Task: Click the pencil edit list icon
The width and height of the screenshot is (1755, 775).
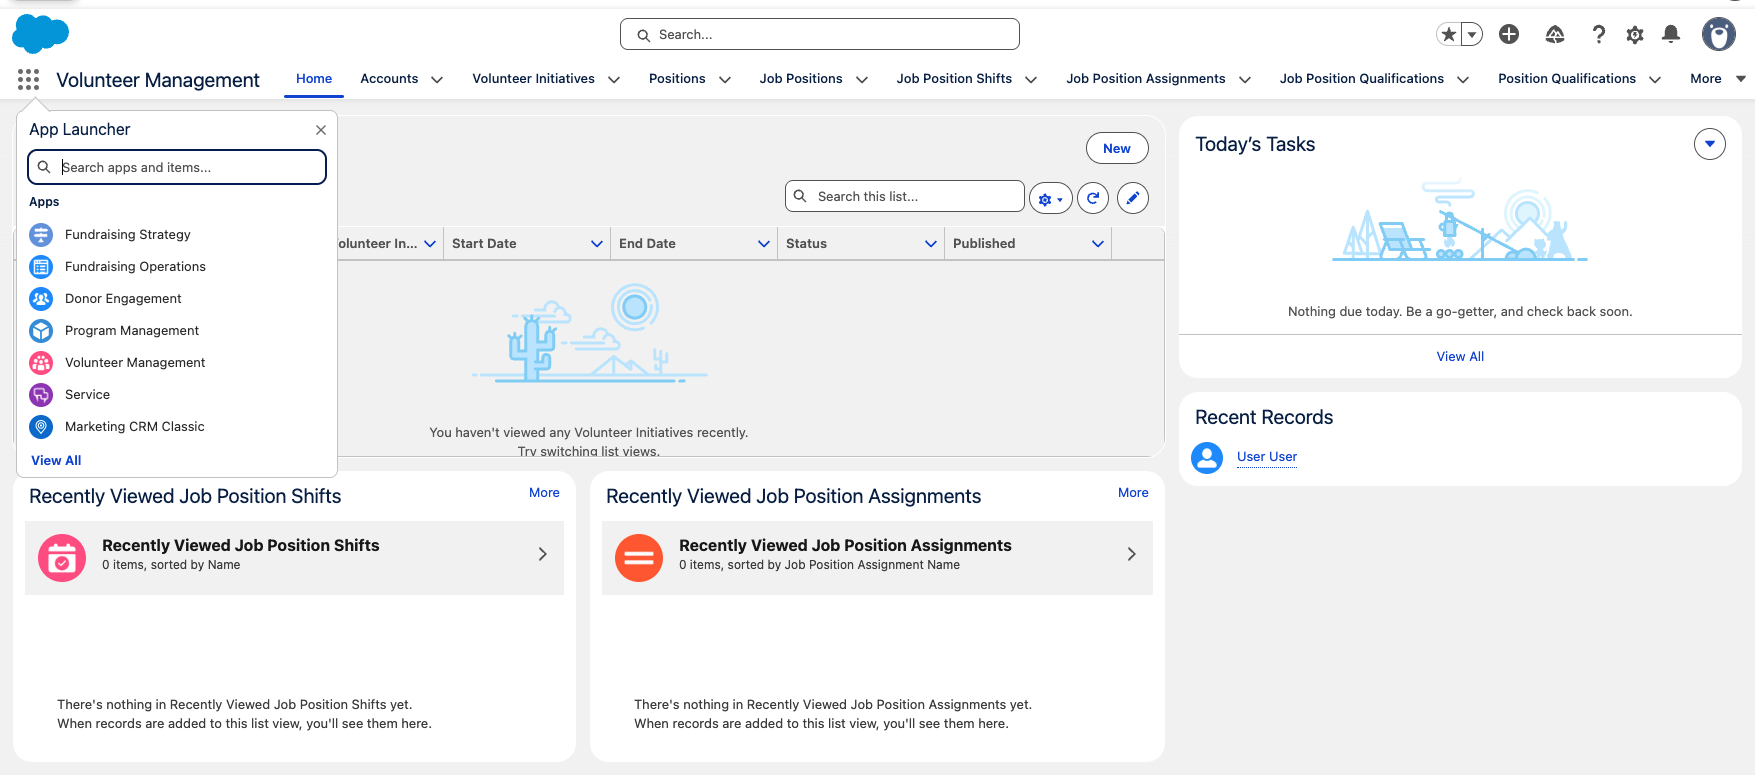Action: (1132, 198)
